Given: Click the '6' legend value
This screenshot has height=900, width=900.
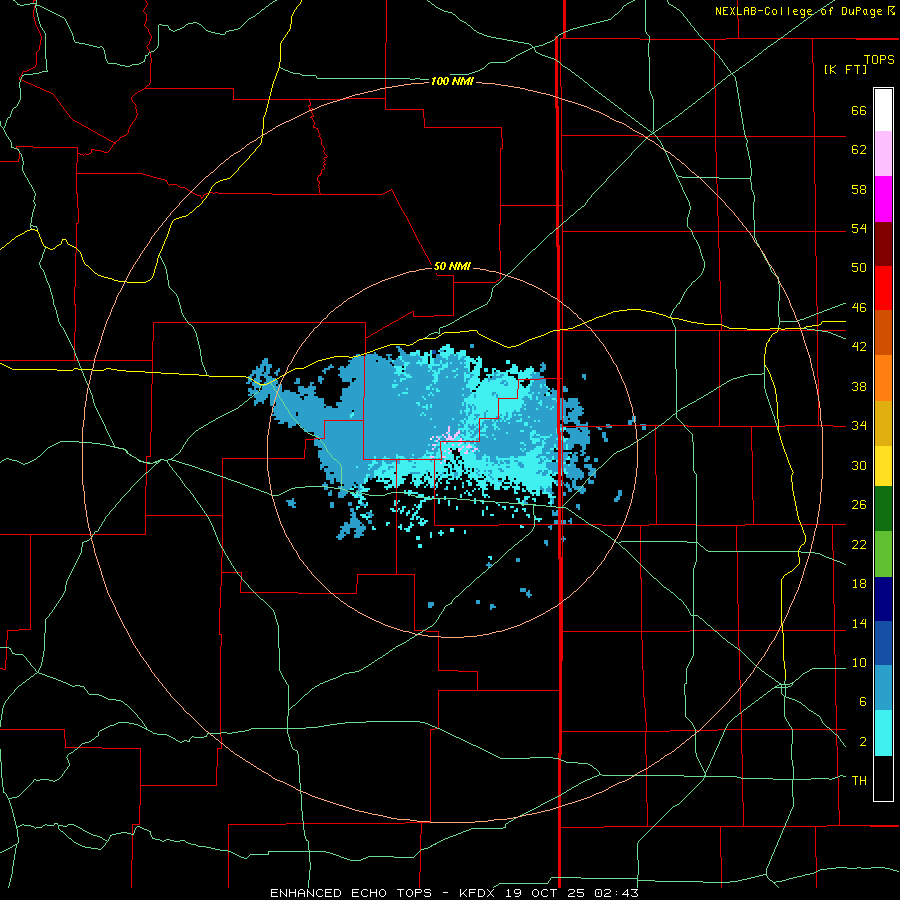Looking at the screenshot, I should (862, 701).
